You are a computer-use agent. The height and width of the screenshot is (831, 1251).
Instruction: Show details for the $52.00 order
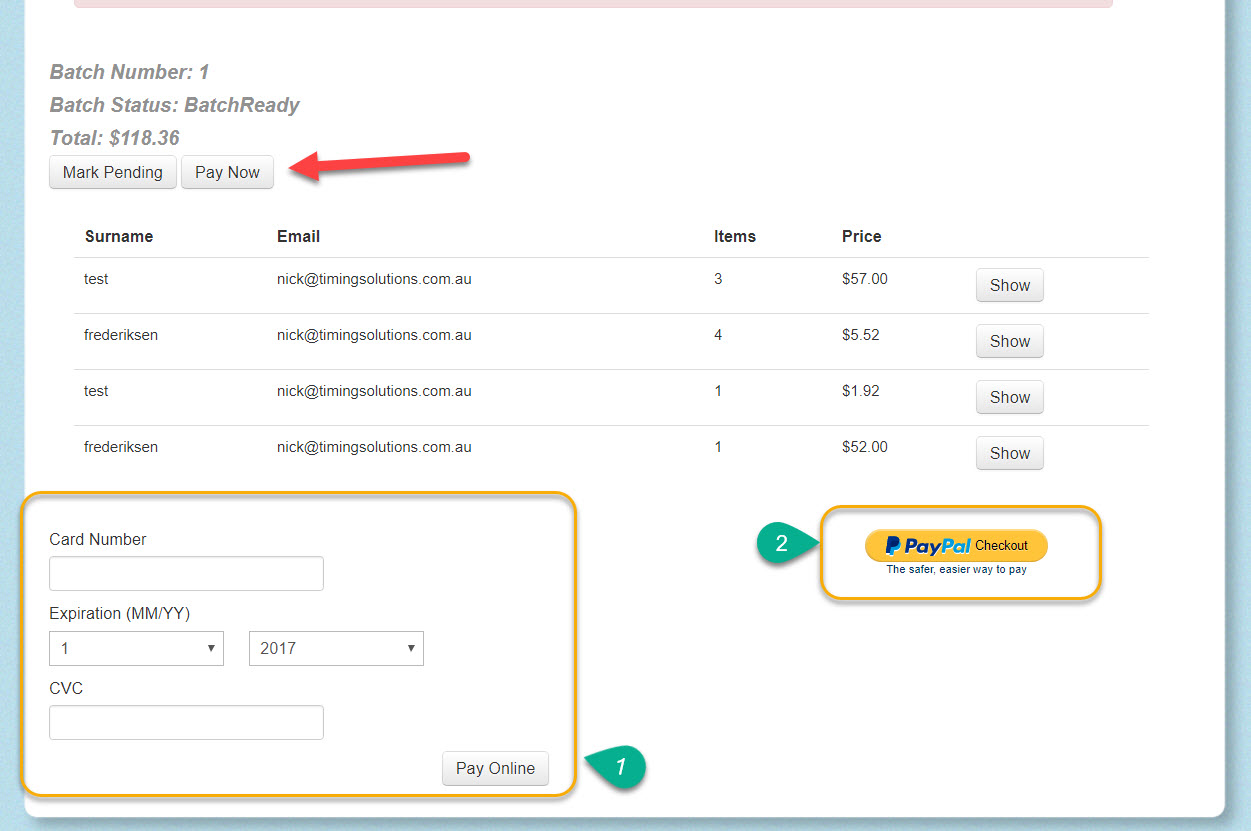coord(1010,453)
